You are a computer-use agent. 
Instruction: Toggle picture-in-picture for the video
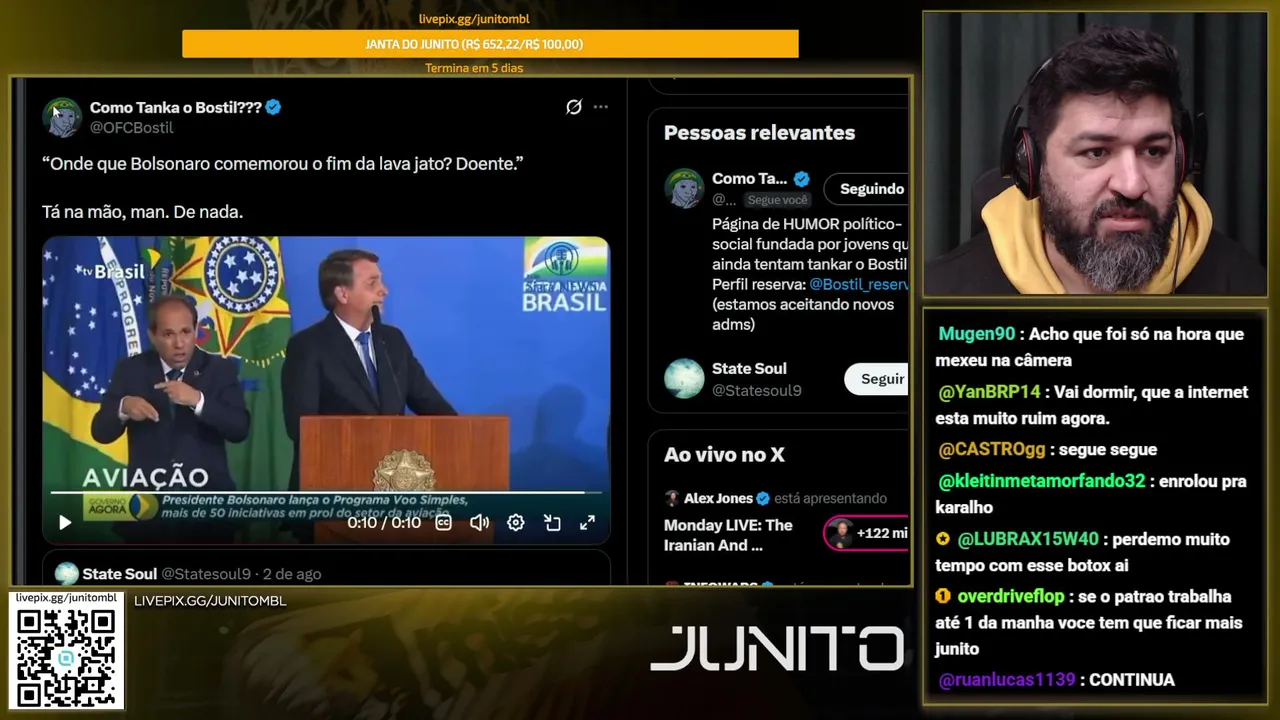click(552, 522)
